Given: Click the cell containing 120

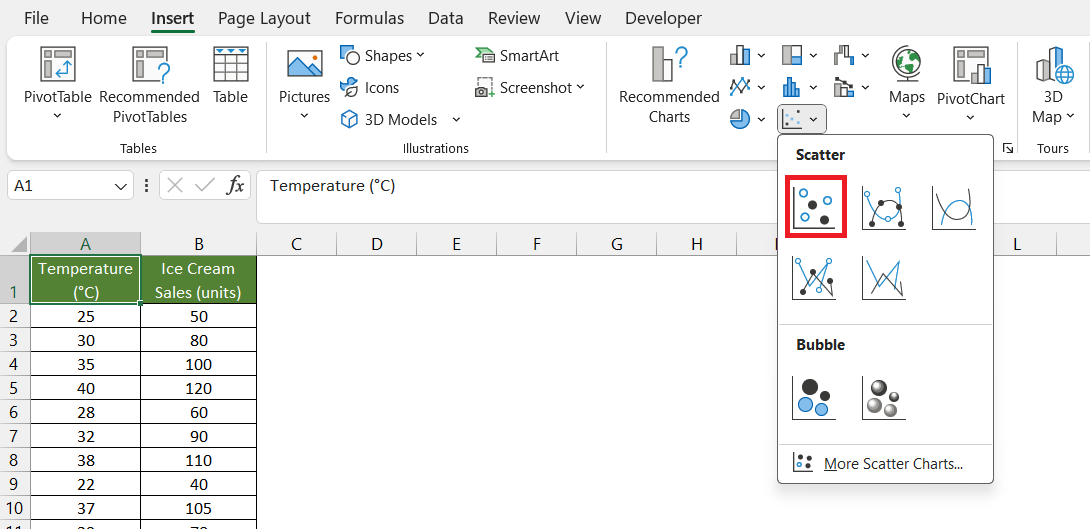Looking at the screenshot, I should pyautogui.click(x=199, y=389).
